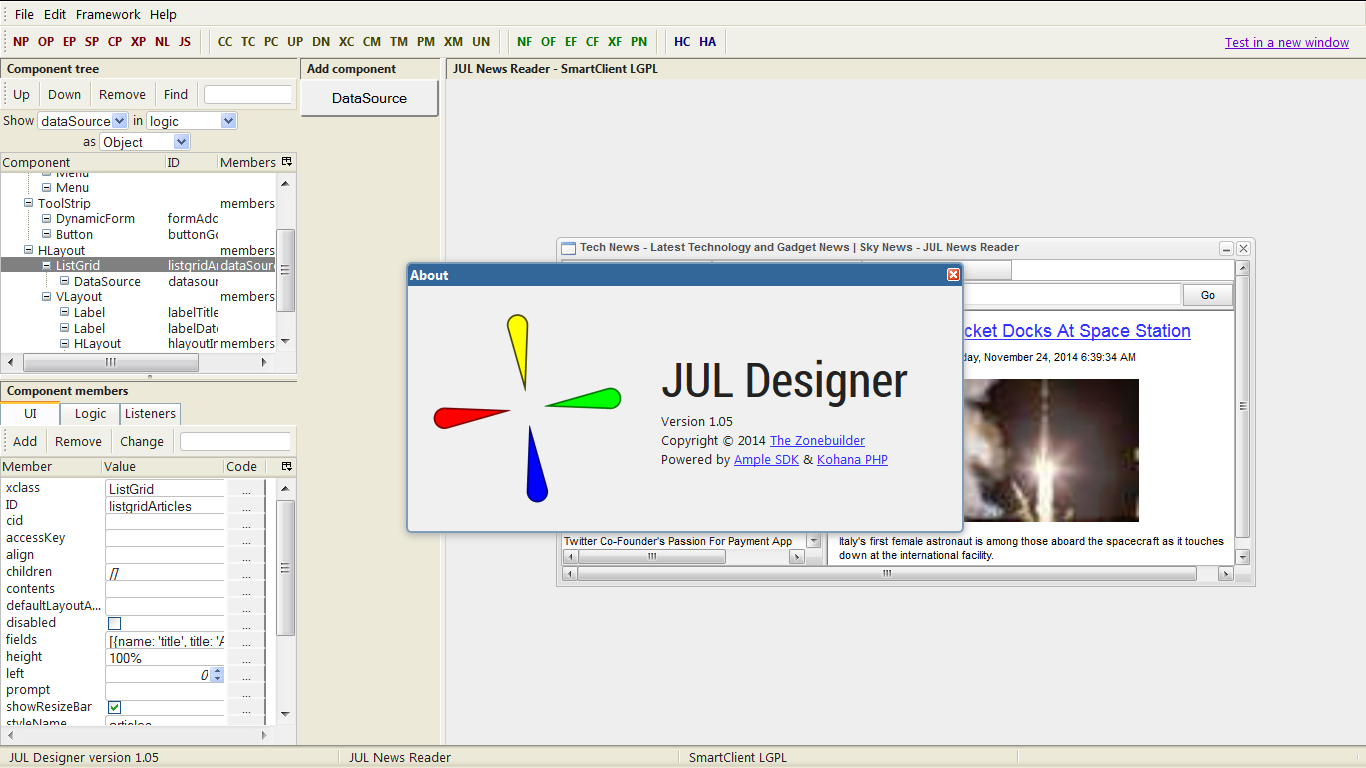Click the NF toolbar button

click(x=524, y=41)
